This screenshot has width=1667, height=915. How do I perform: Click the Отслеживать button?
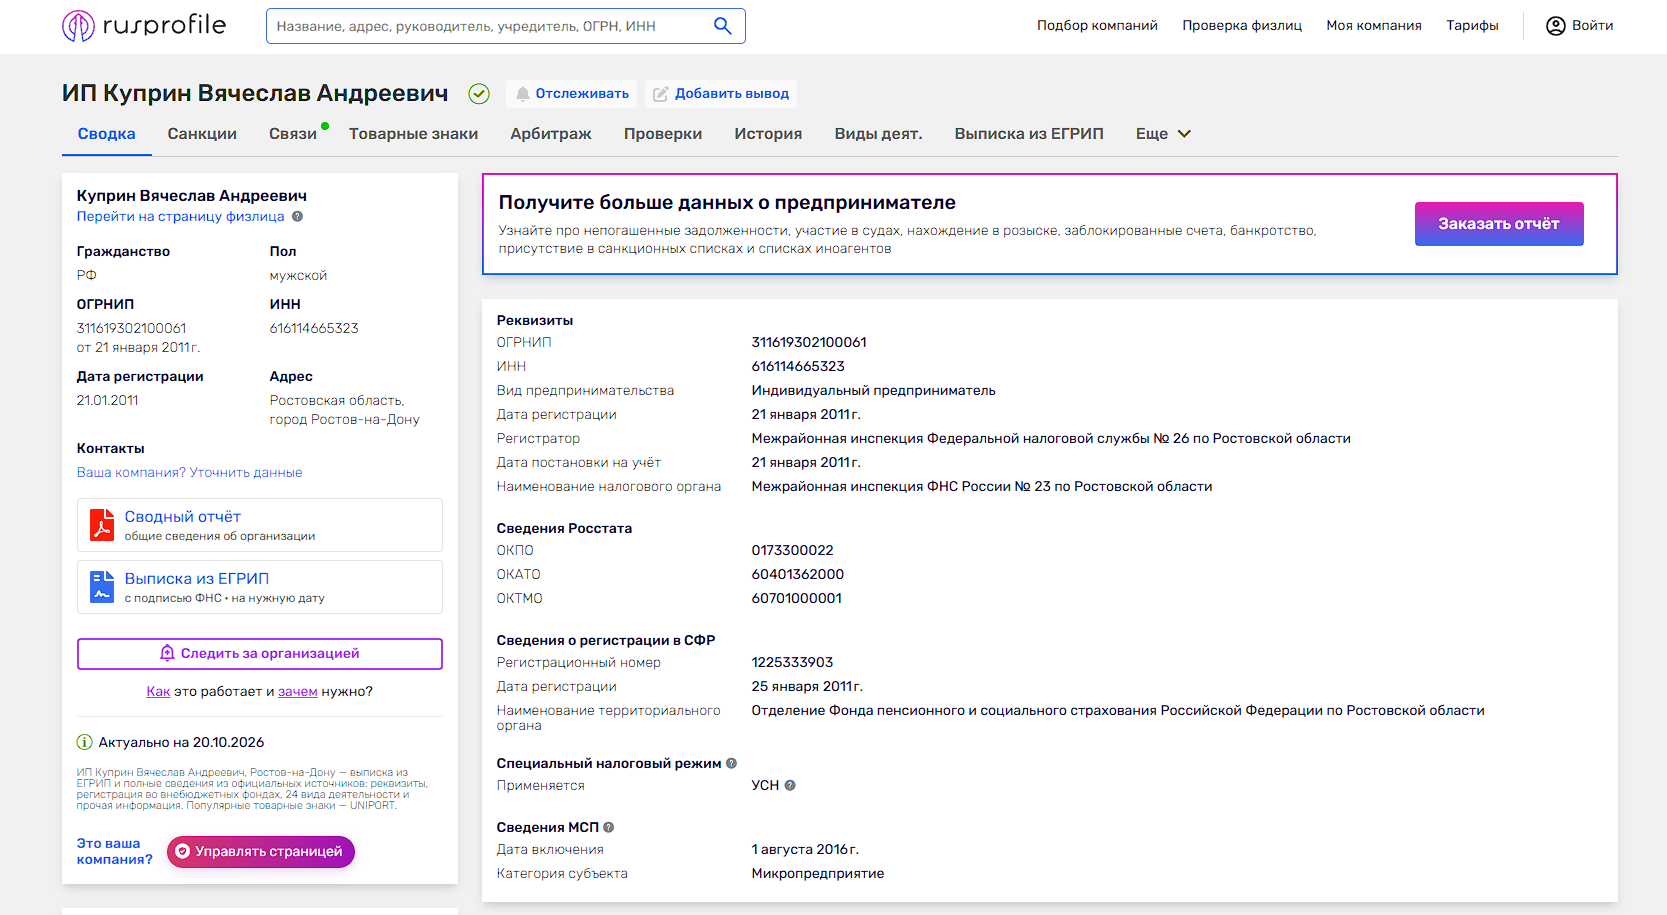[572, 94]
